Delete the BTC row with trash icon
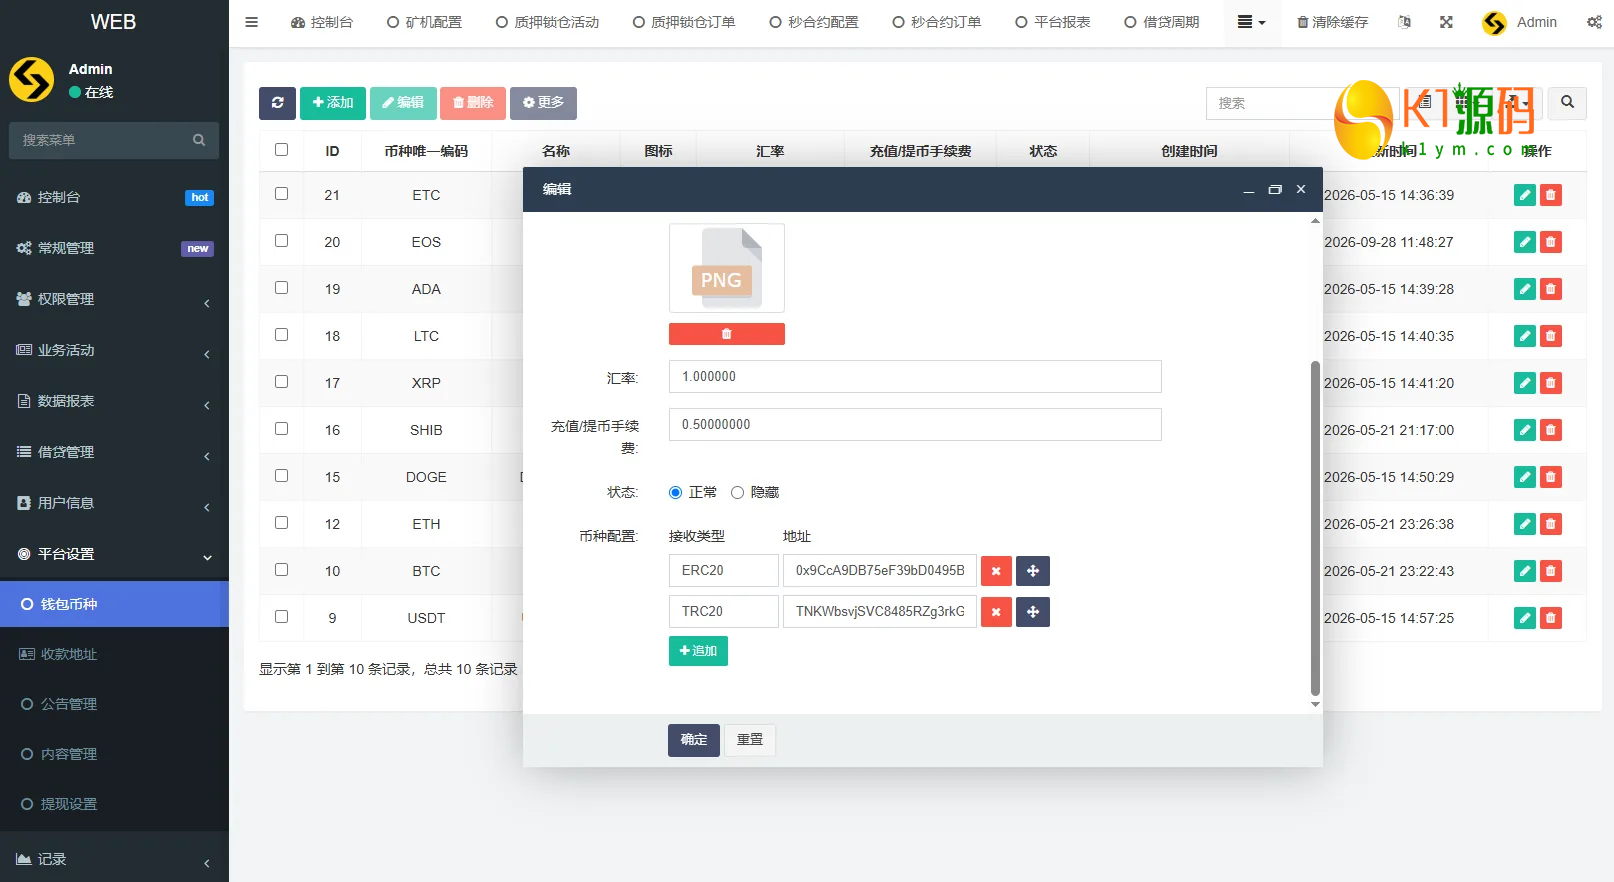This screenshot has height=882, width=1614. coord(1551,571)
